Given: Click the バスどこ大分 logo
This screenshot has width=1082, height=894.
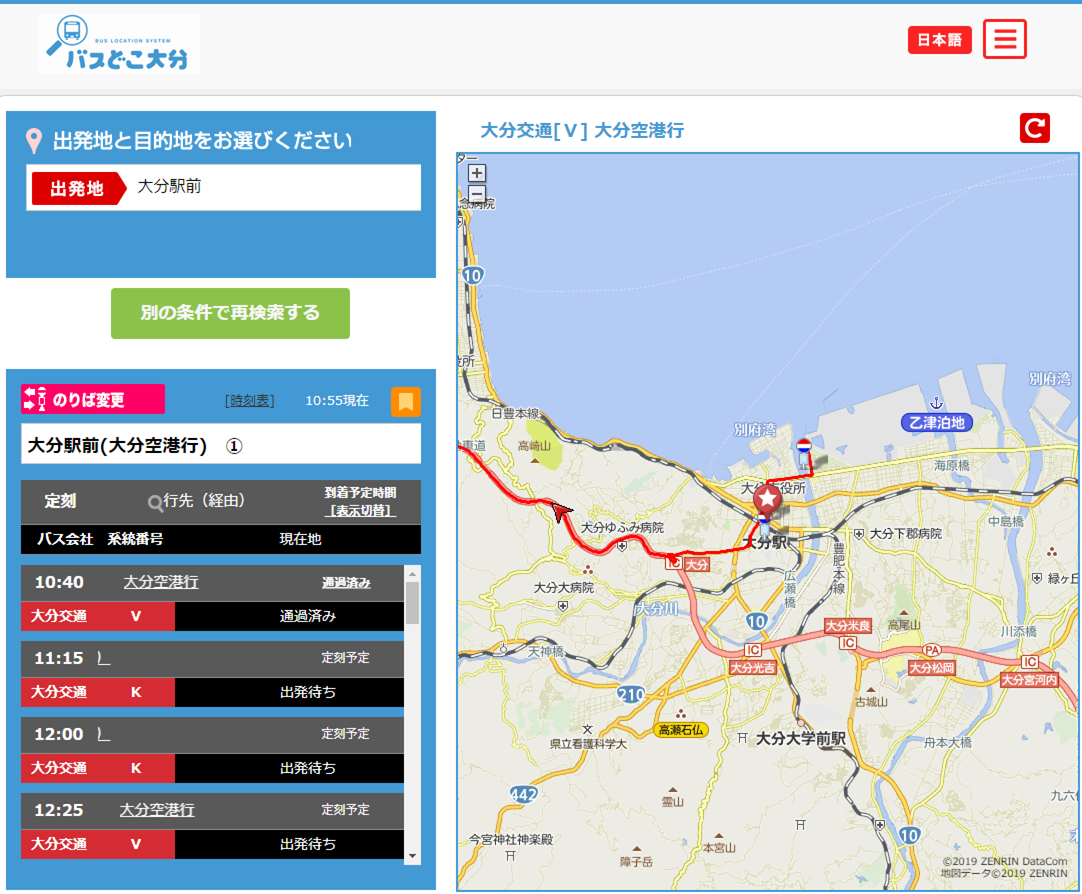Looking at the screenshot, I should 119,44.
